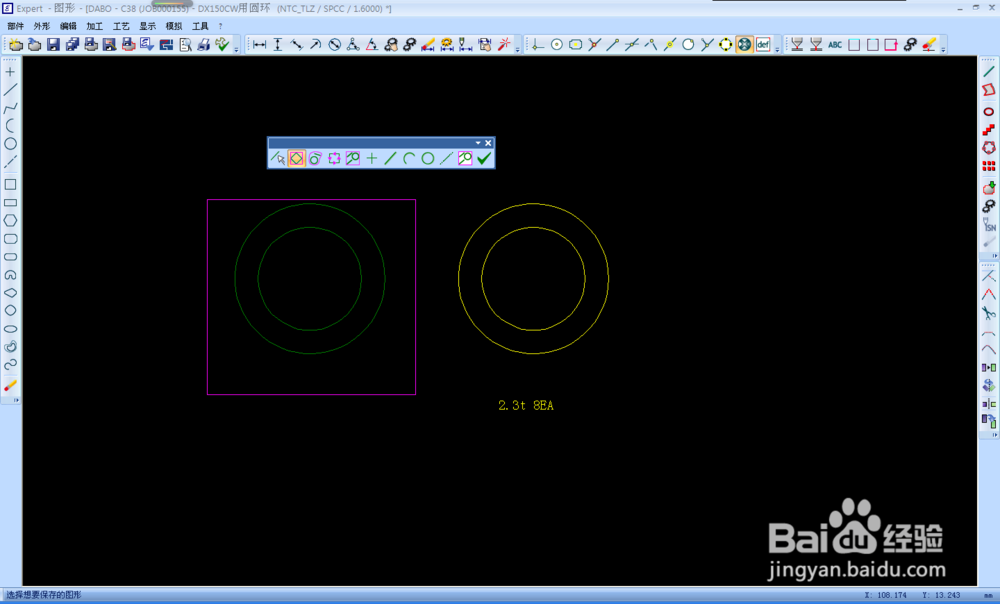Viewport: 1000px width, 604px height.
Task: Open the 编辑 menu
Action: coord(68,26)
